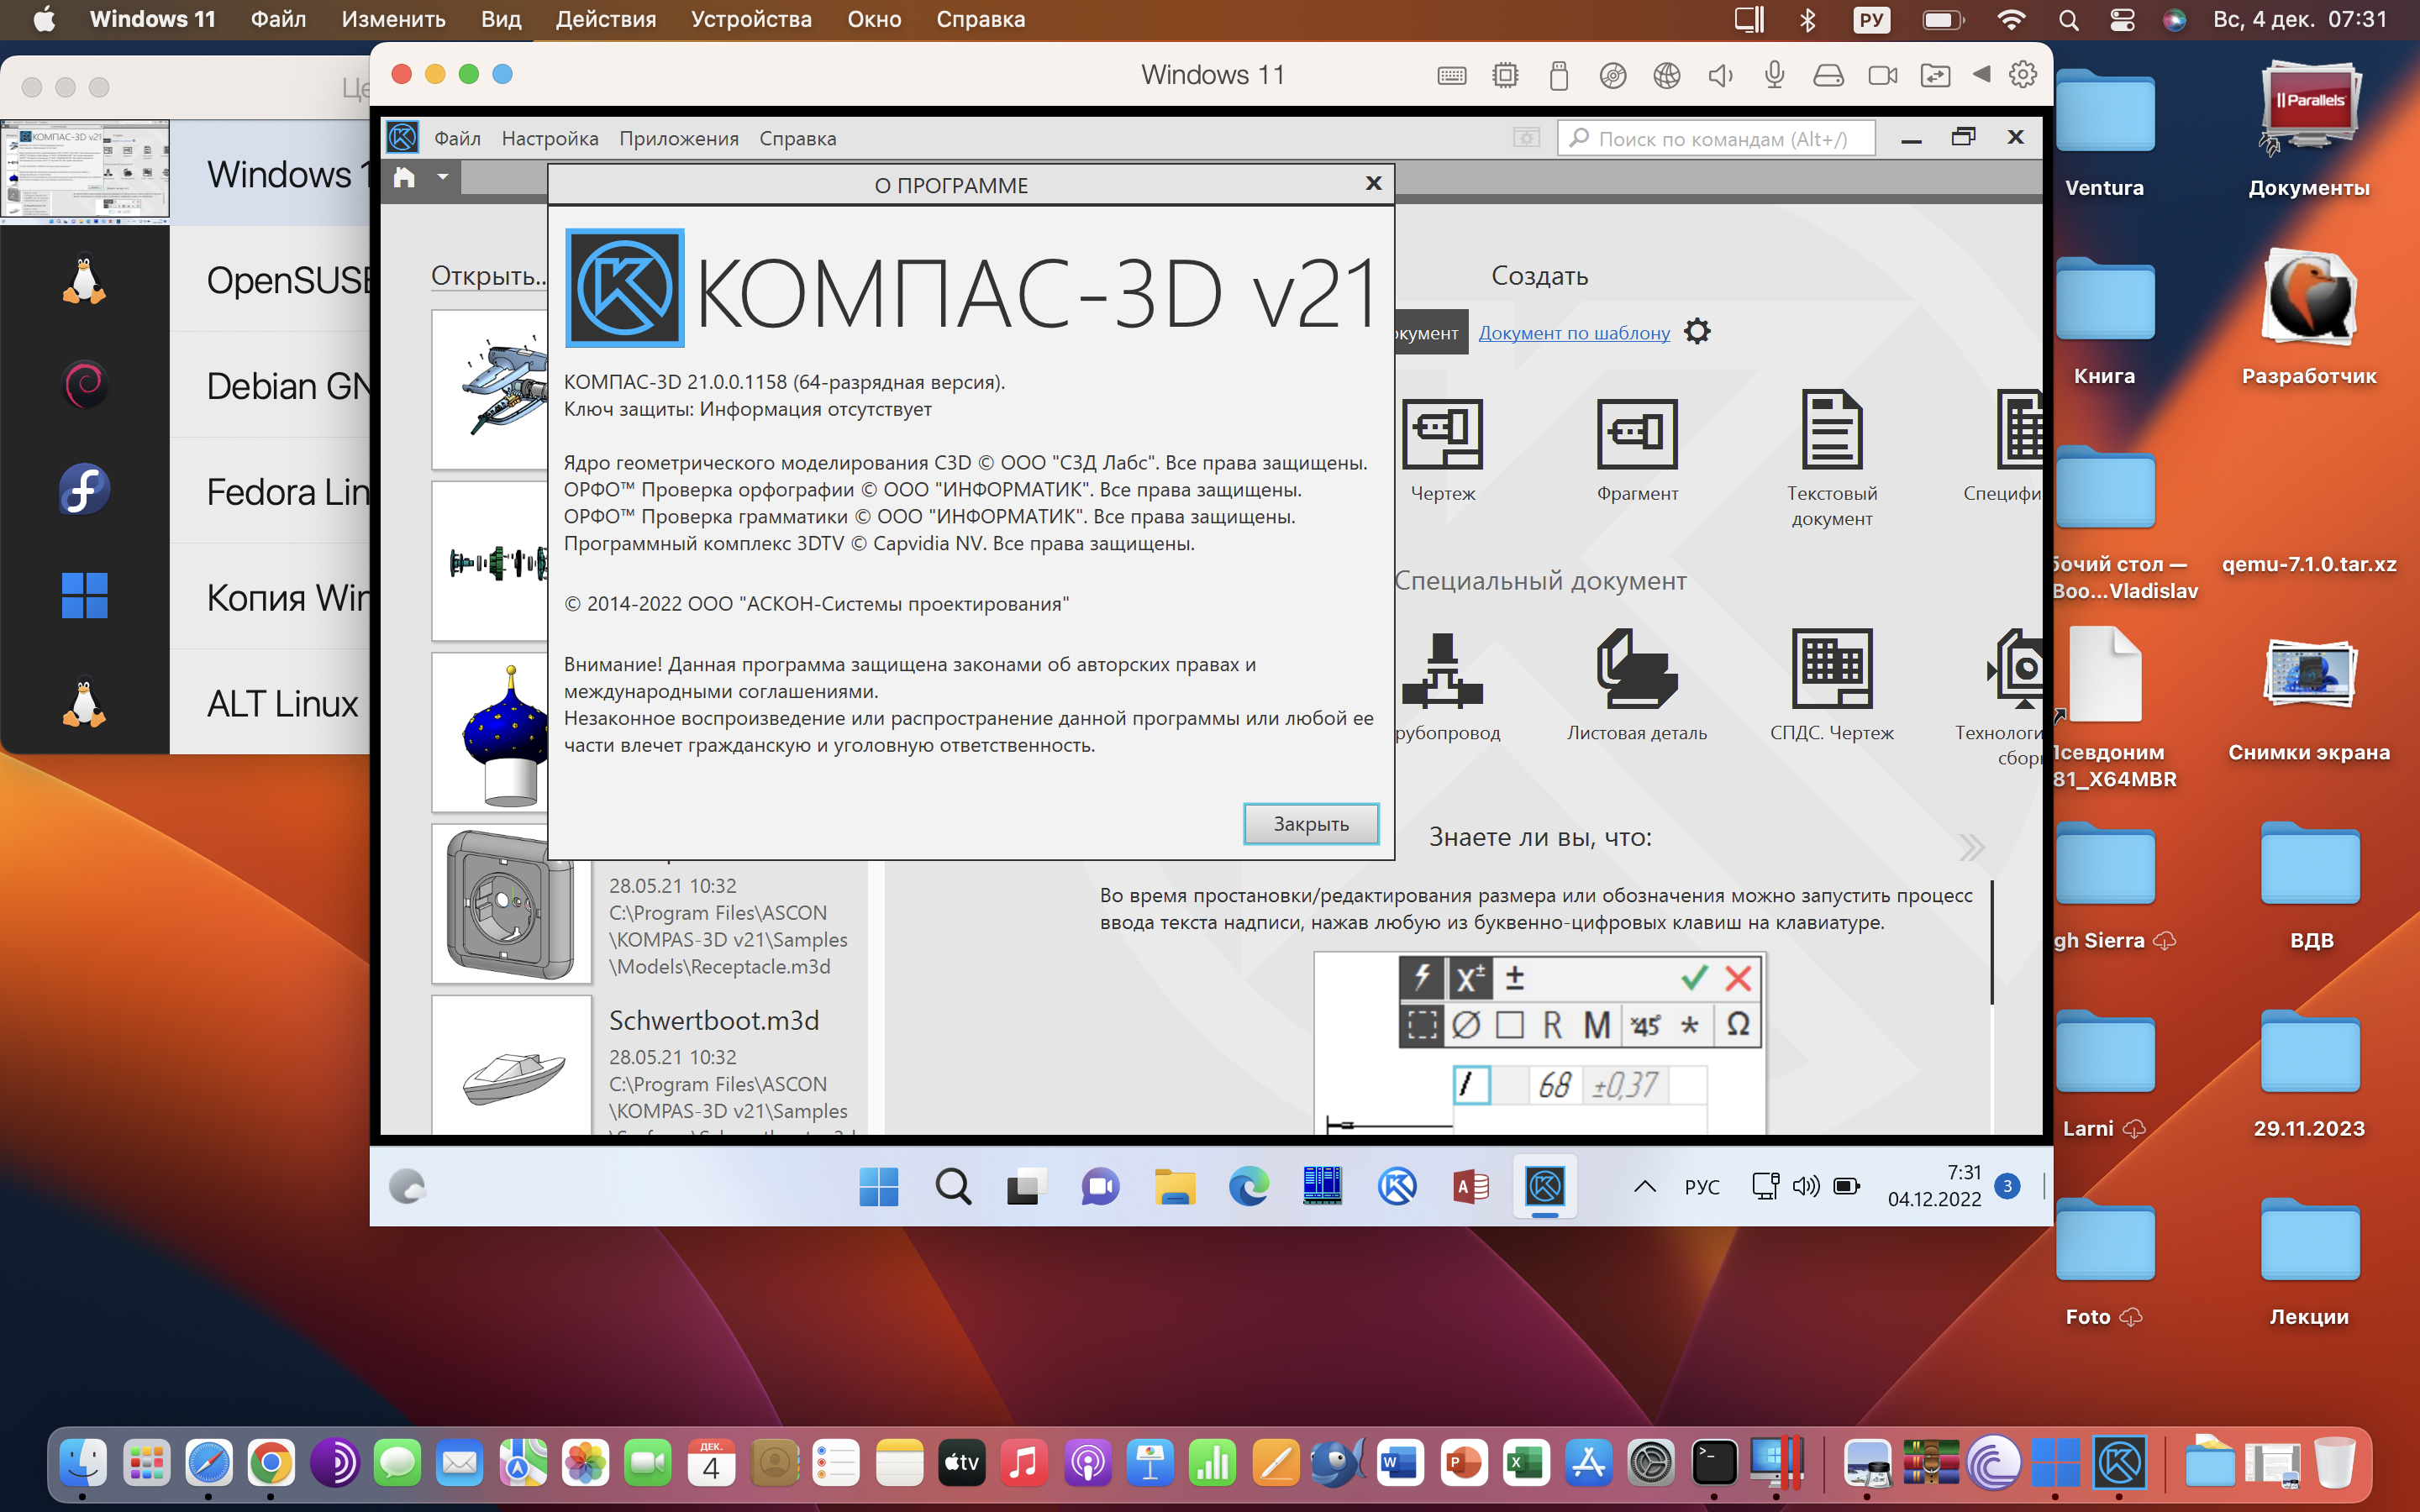Collapse Parallels toolbar with triangle arrow

pyautogui.click(x=1981, y=74)
